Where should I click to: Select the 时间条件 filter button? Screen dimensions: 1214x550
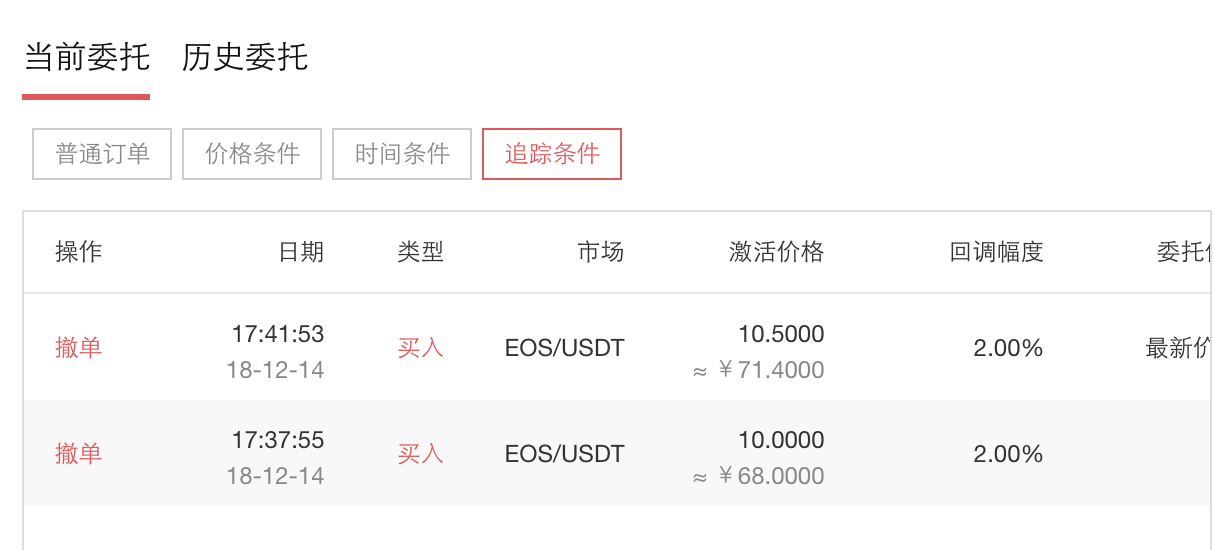(402, 154)
